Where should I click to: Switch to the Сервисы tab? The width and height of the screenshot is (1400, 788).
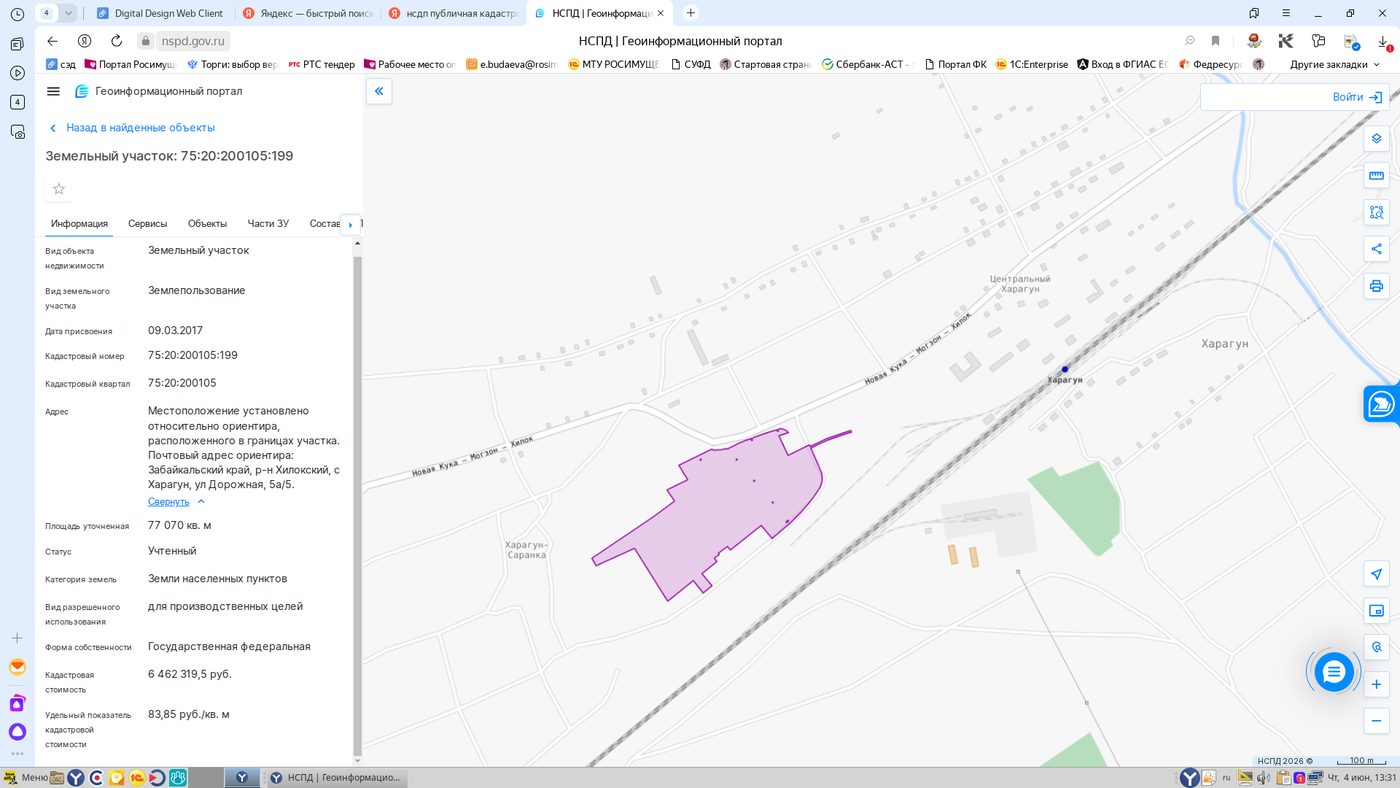(148, 223)
